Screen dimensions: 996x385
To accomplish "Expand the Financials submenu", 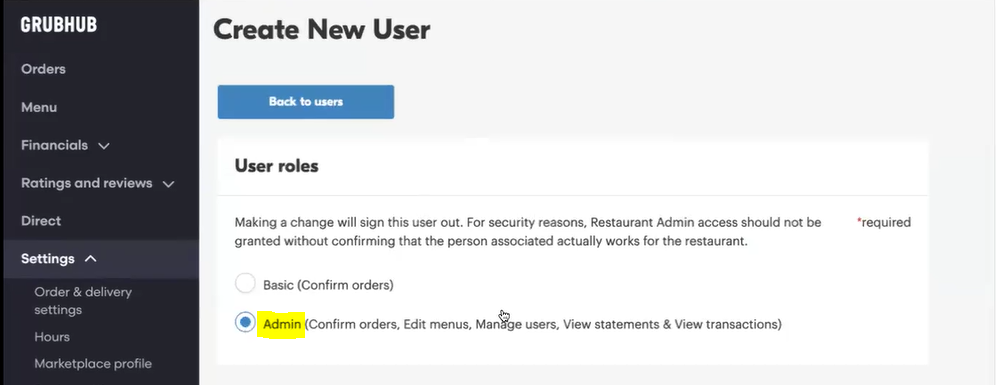I will coord(65,145).
